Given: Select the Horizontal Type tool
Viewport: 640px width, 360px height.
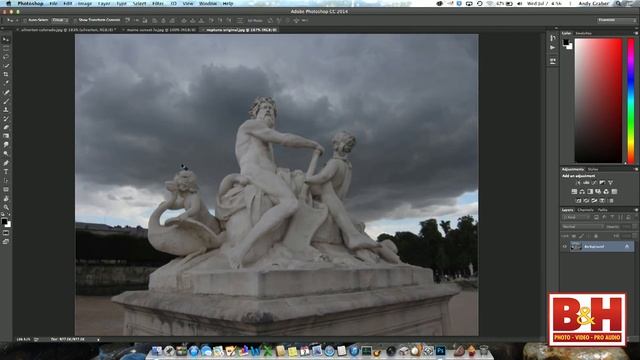Looking at the screenshot, I should coord(6,172).
